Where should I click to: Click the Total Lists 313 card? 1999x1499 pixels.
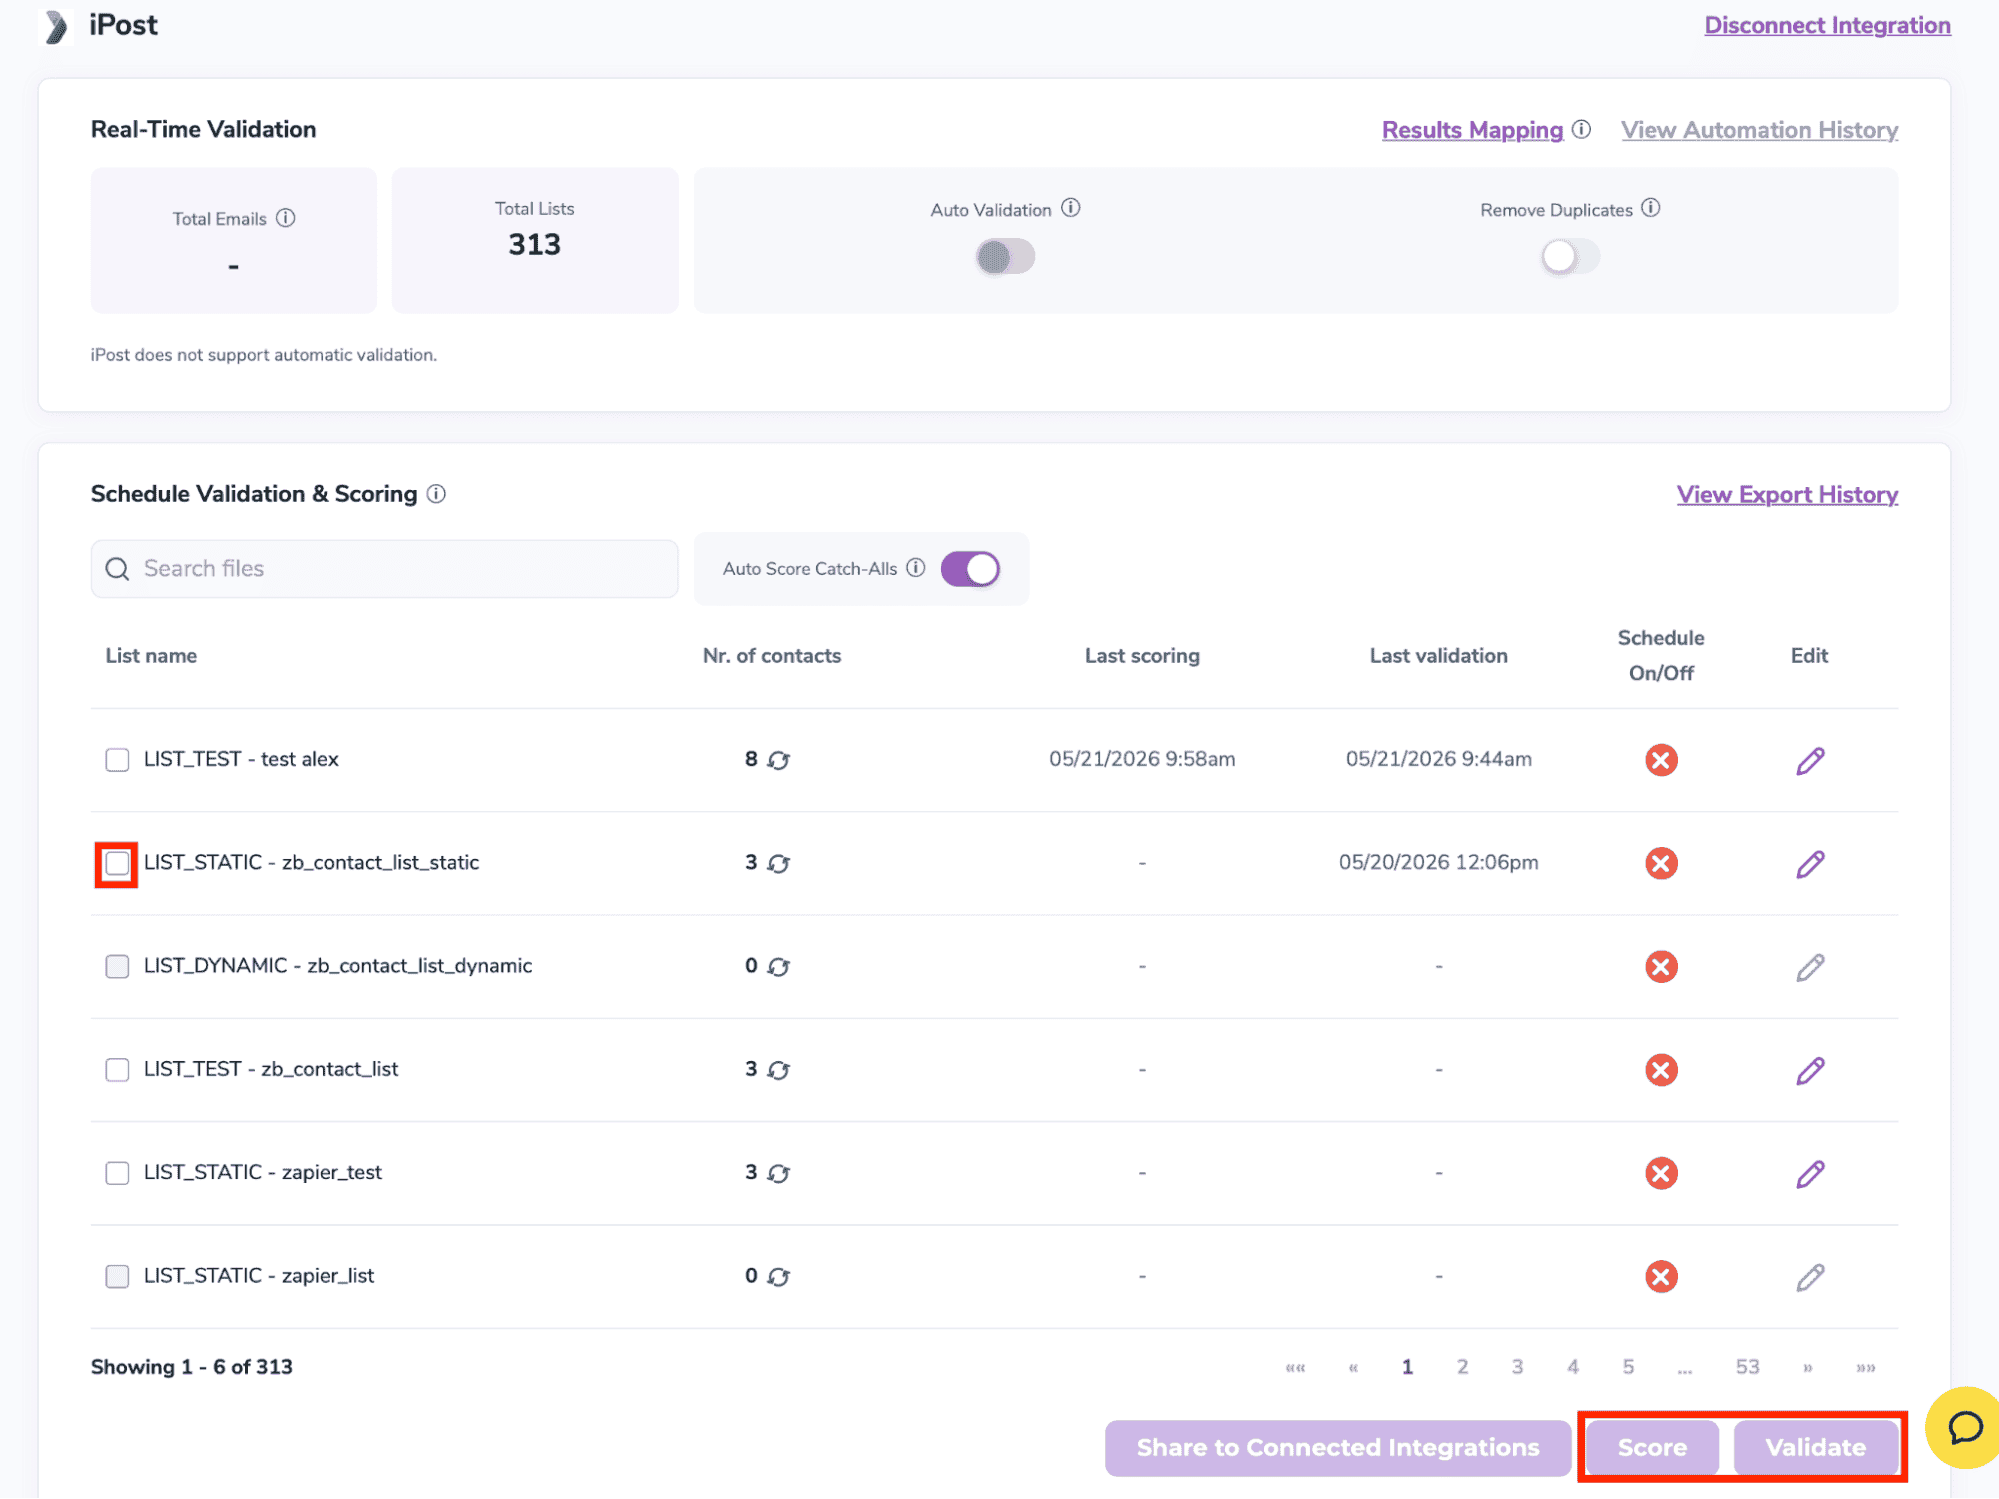coord(535,241)
